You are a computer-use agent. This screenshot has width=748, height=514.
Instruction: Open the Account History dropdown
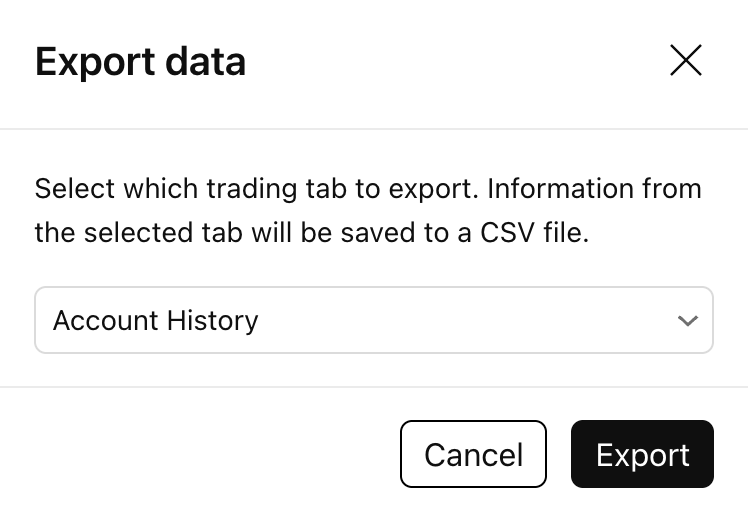point(373,321)
